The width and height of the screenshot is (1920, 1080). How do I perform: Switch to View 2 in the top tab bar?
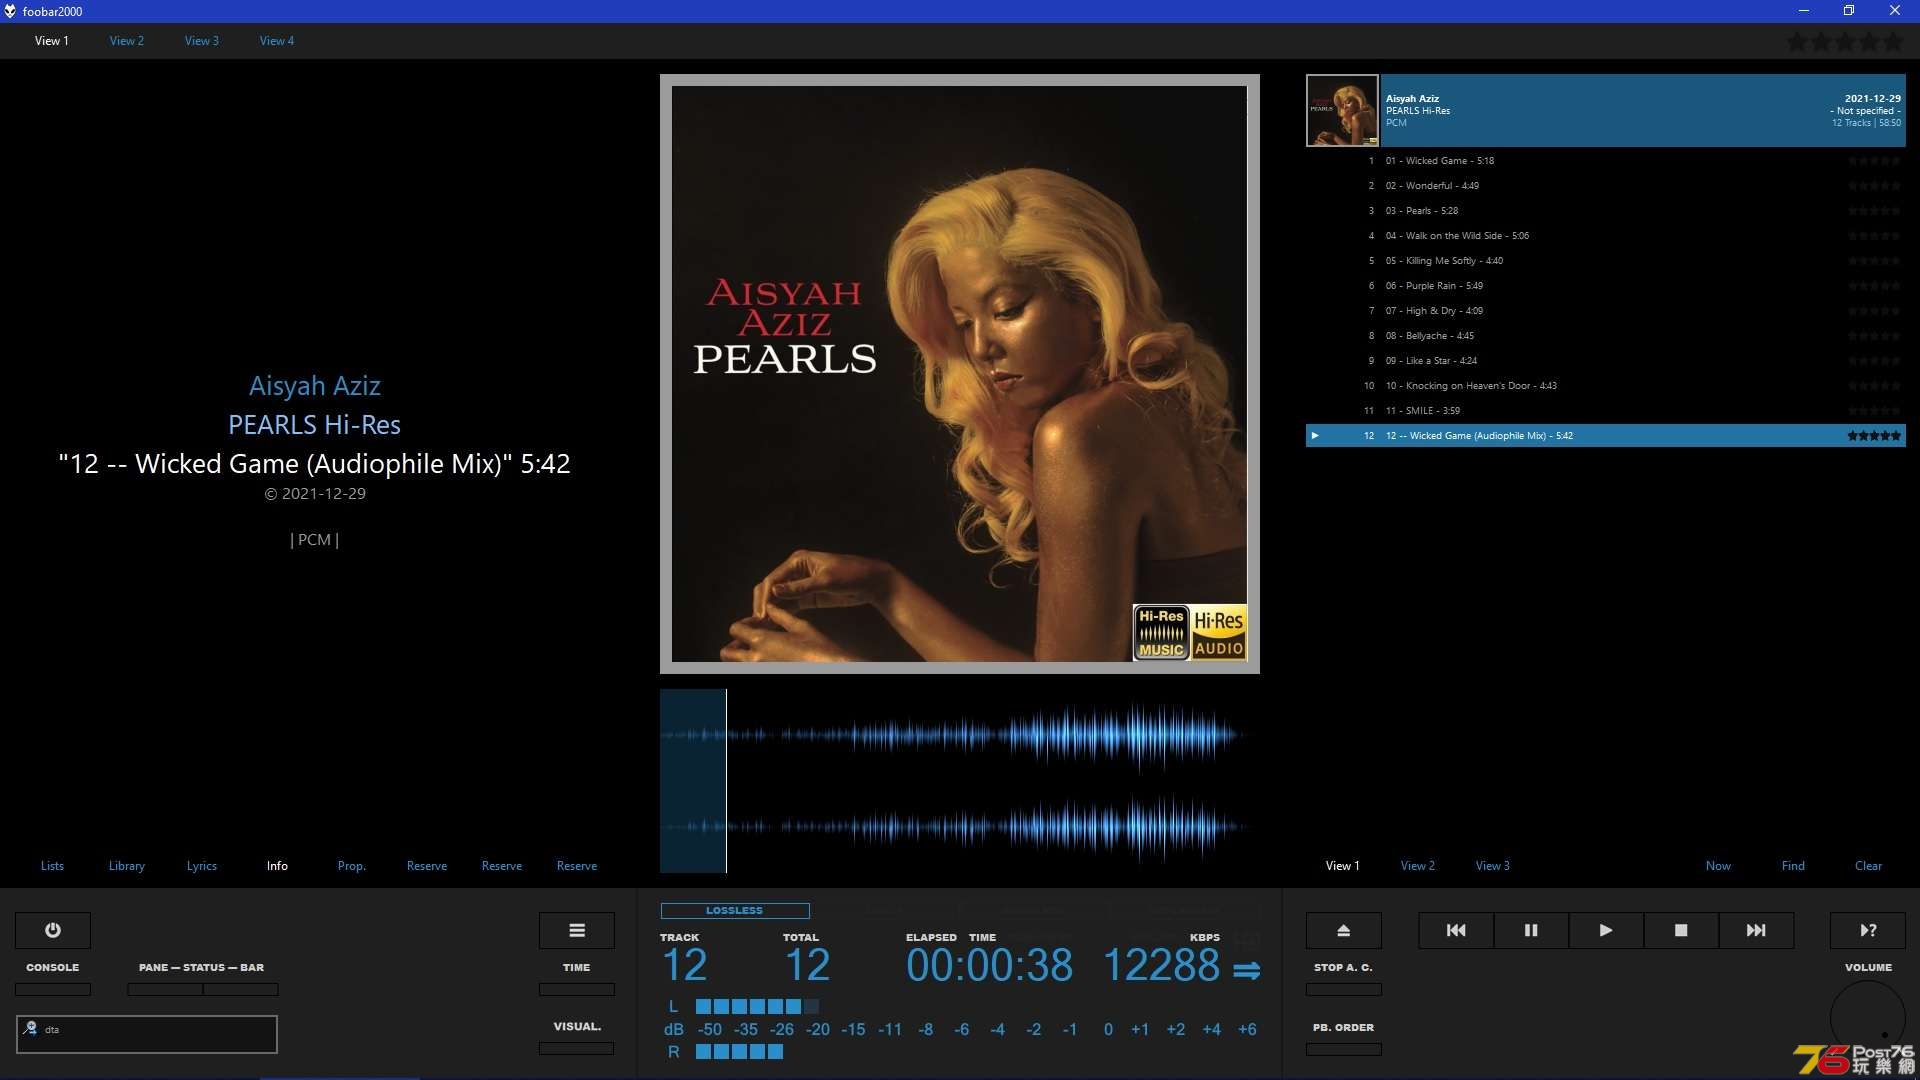(x=127, y=41)
